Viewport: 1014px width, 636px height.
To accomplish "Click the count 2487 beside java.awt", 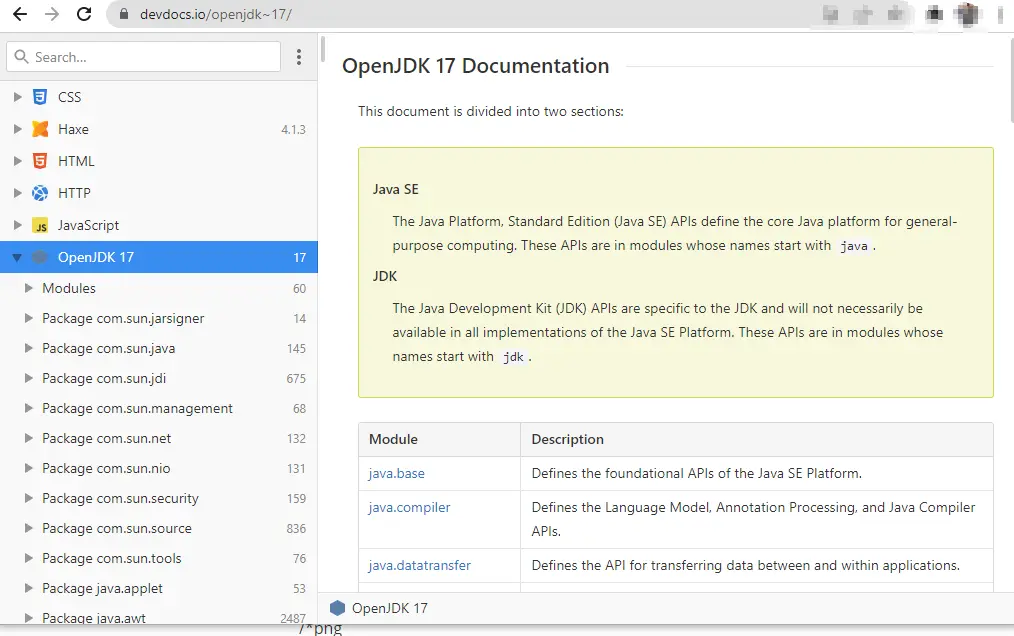I will click(x=293, y=618).
